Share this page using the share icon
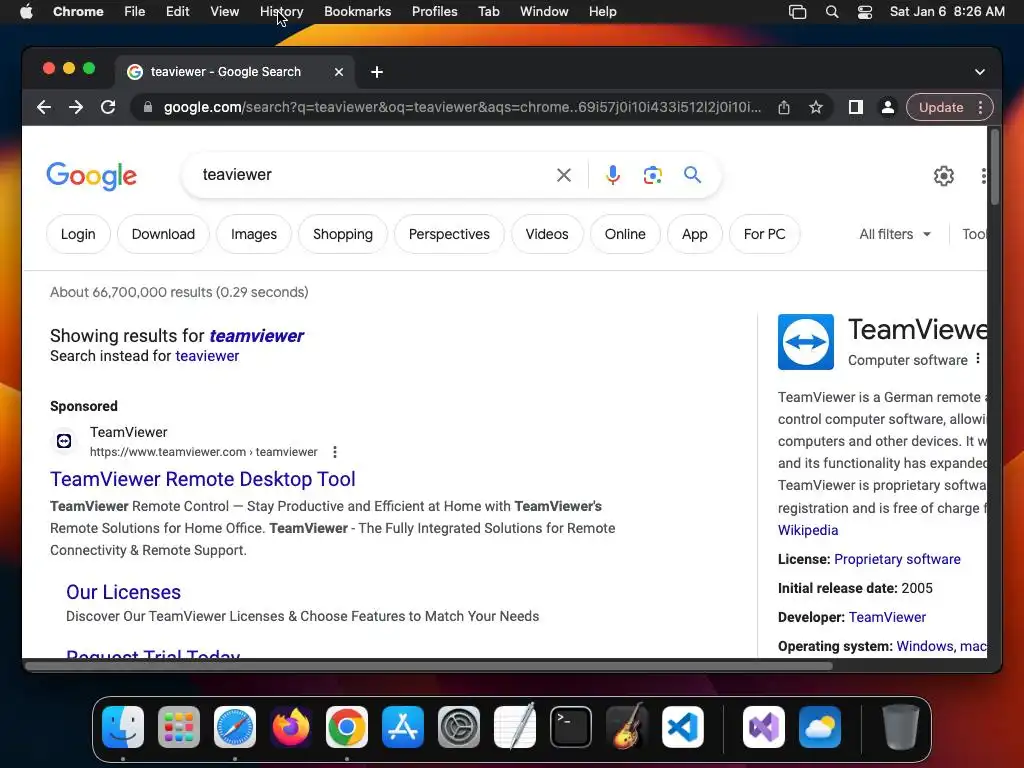 784,107
